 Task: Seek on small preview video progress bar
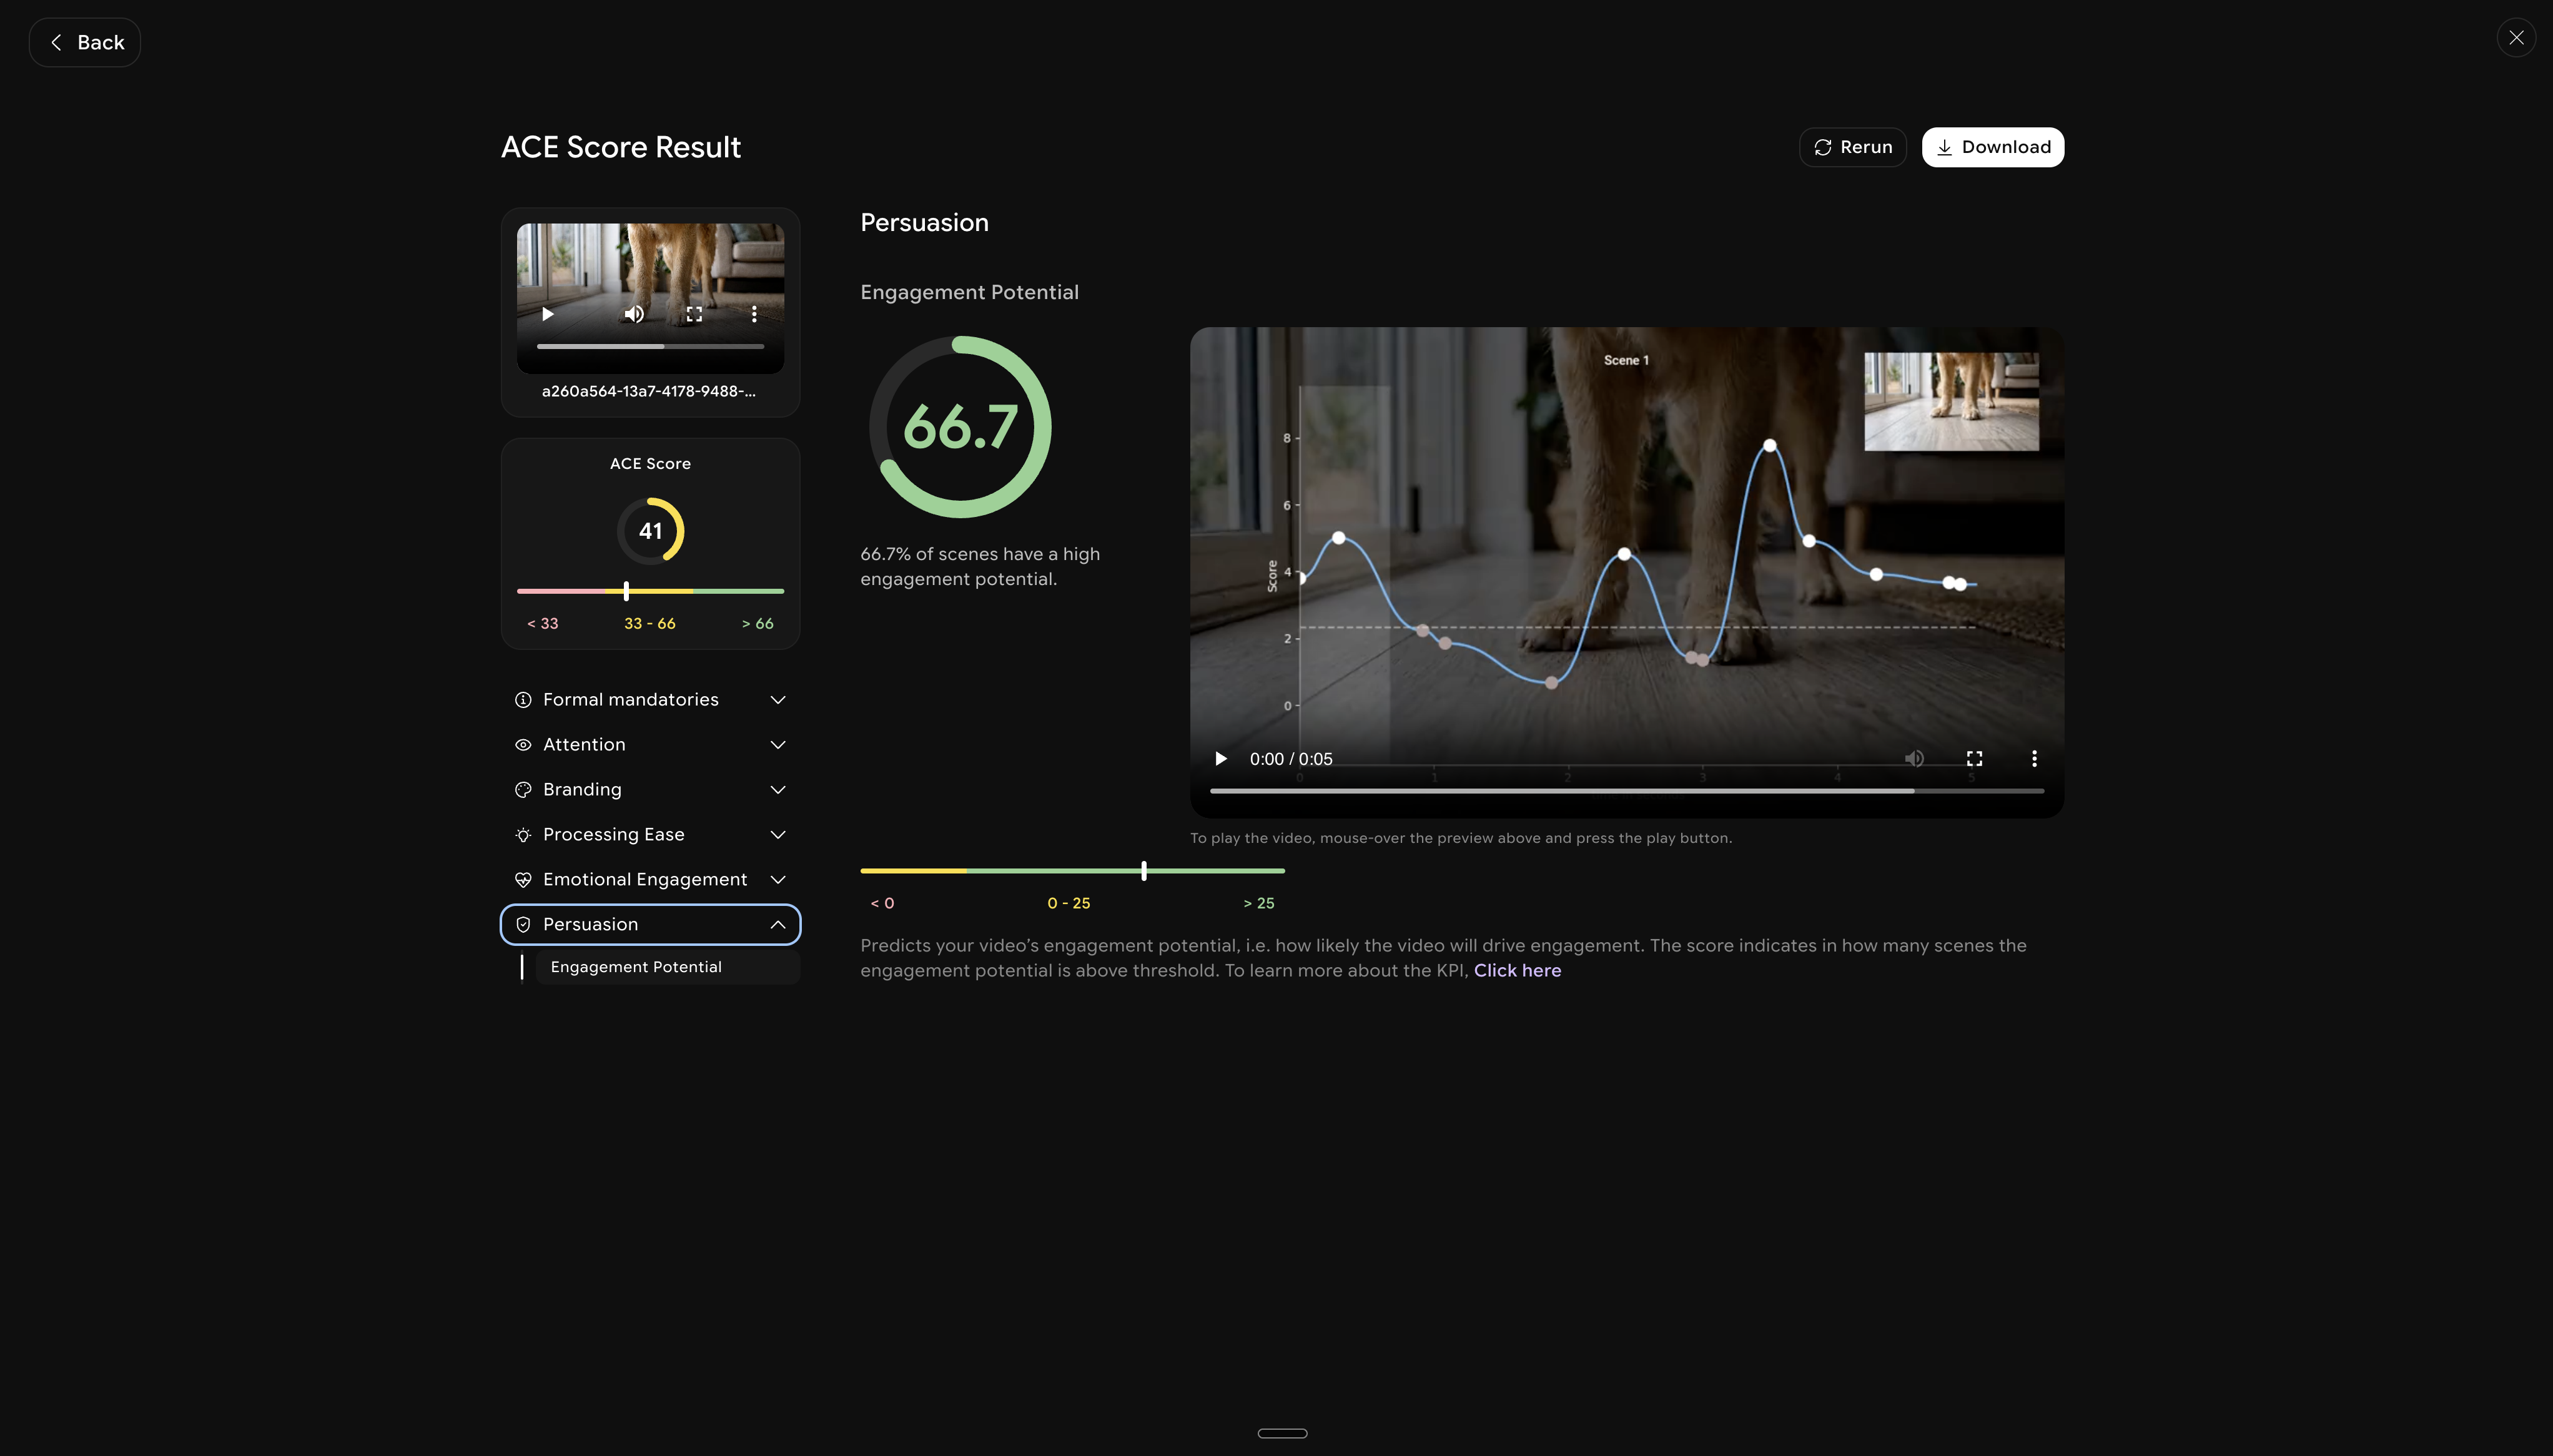click(650, 346)
